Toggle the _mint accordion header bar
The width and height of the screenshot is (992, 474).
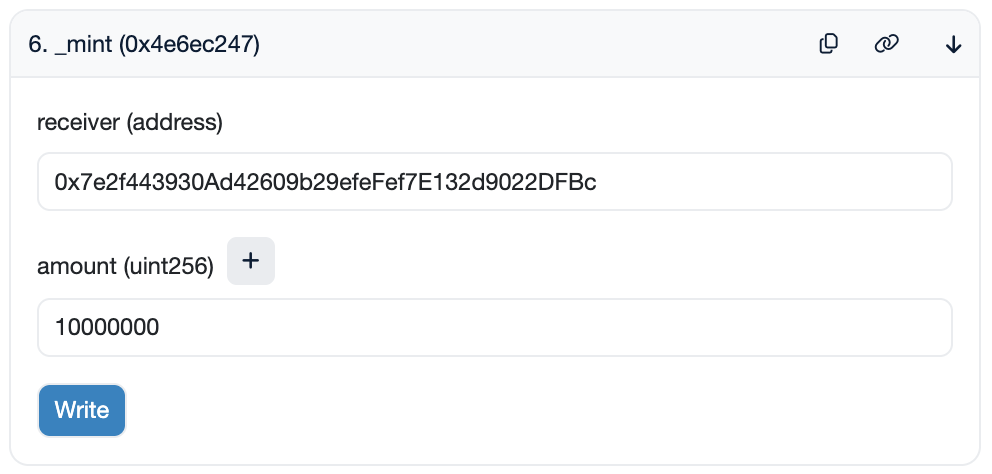click(x=495, y=44)
